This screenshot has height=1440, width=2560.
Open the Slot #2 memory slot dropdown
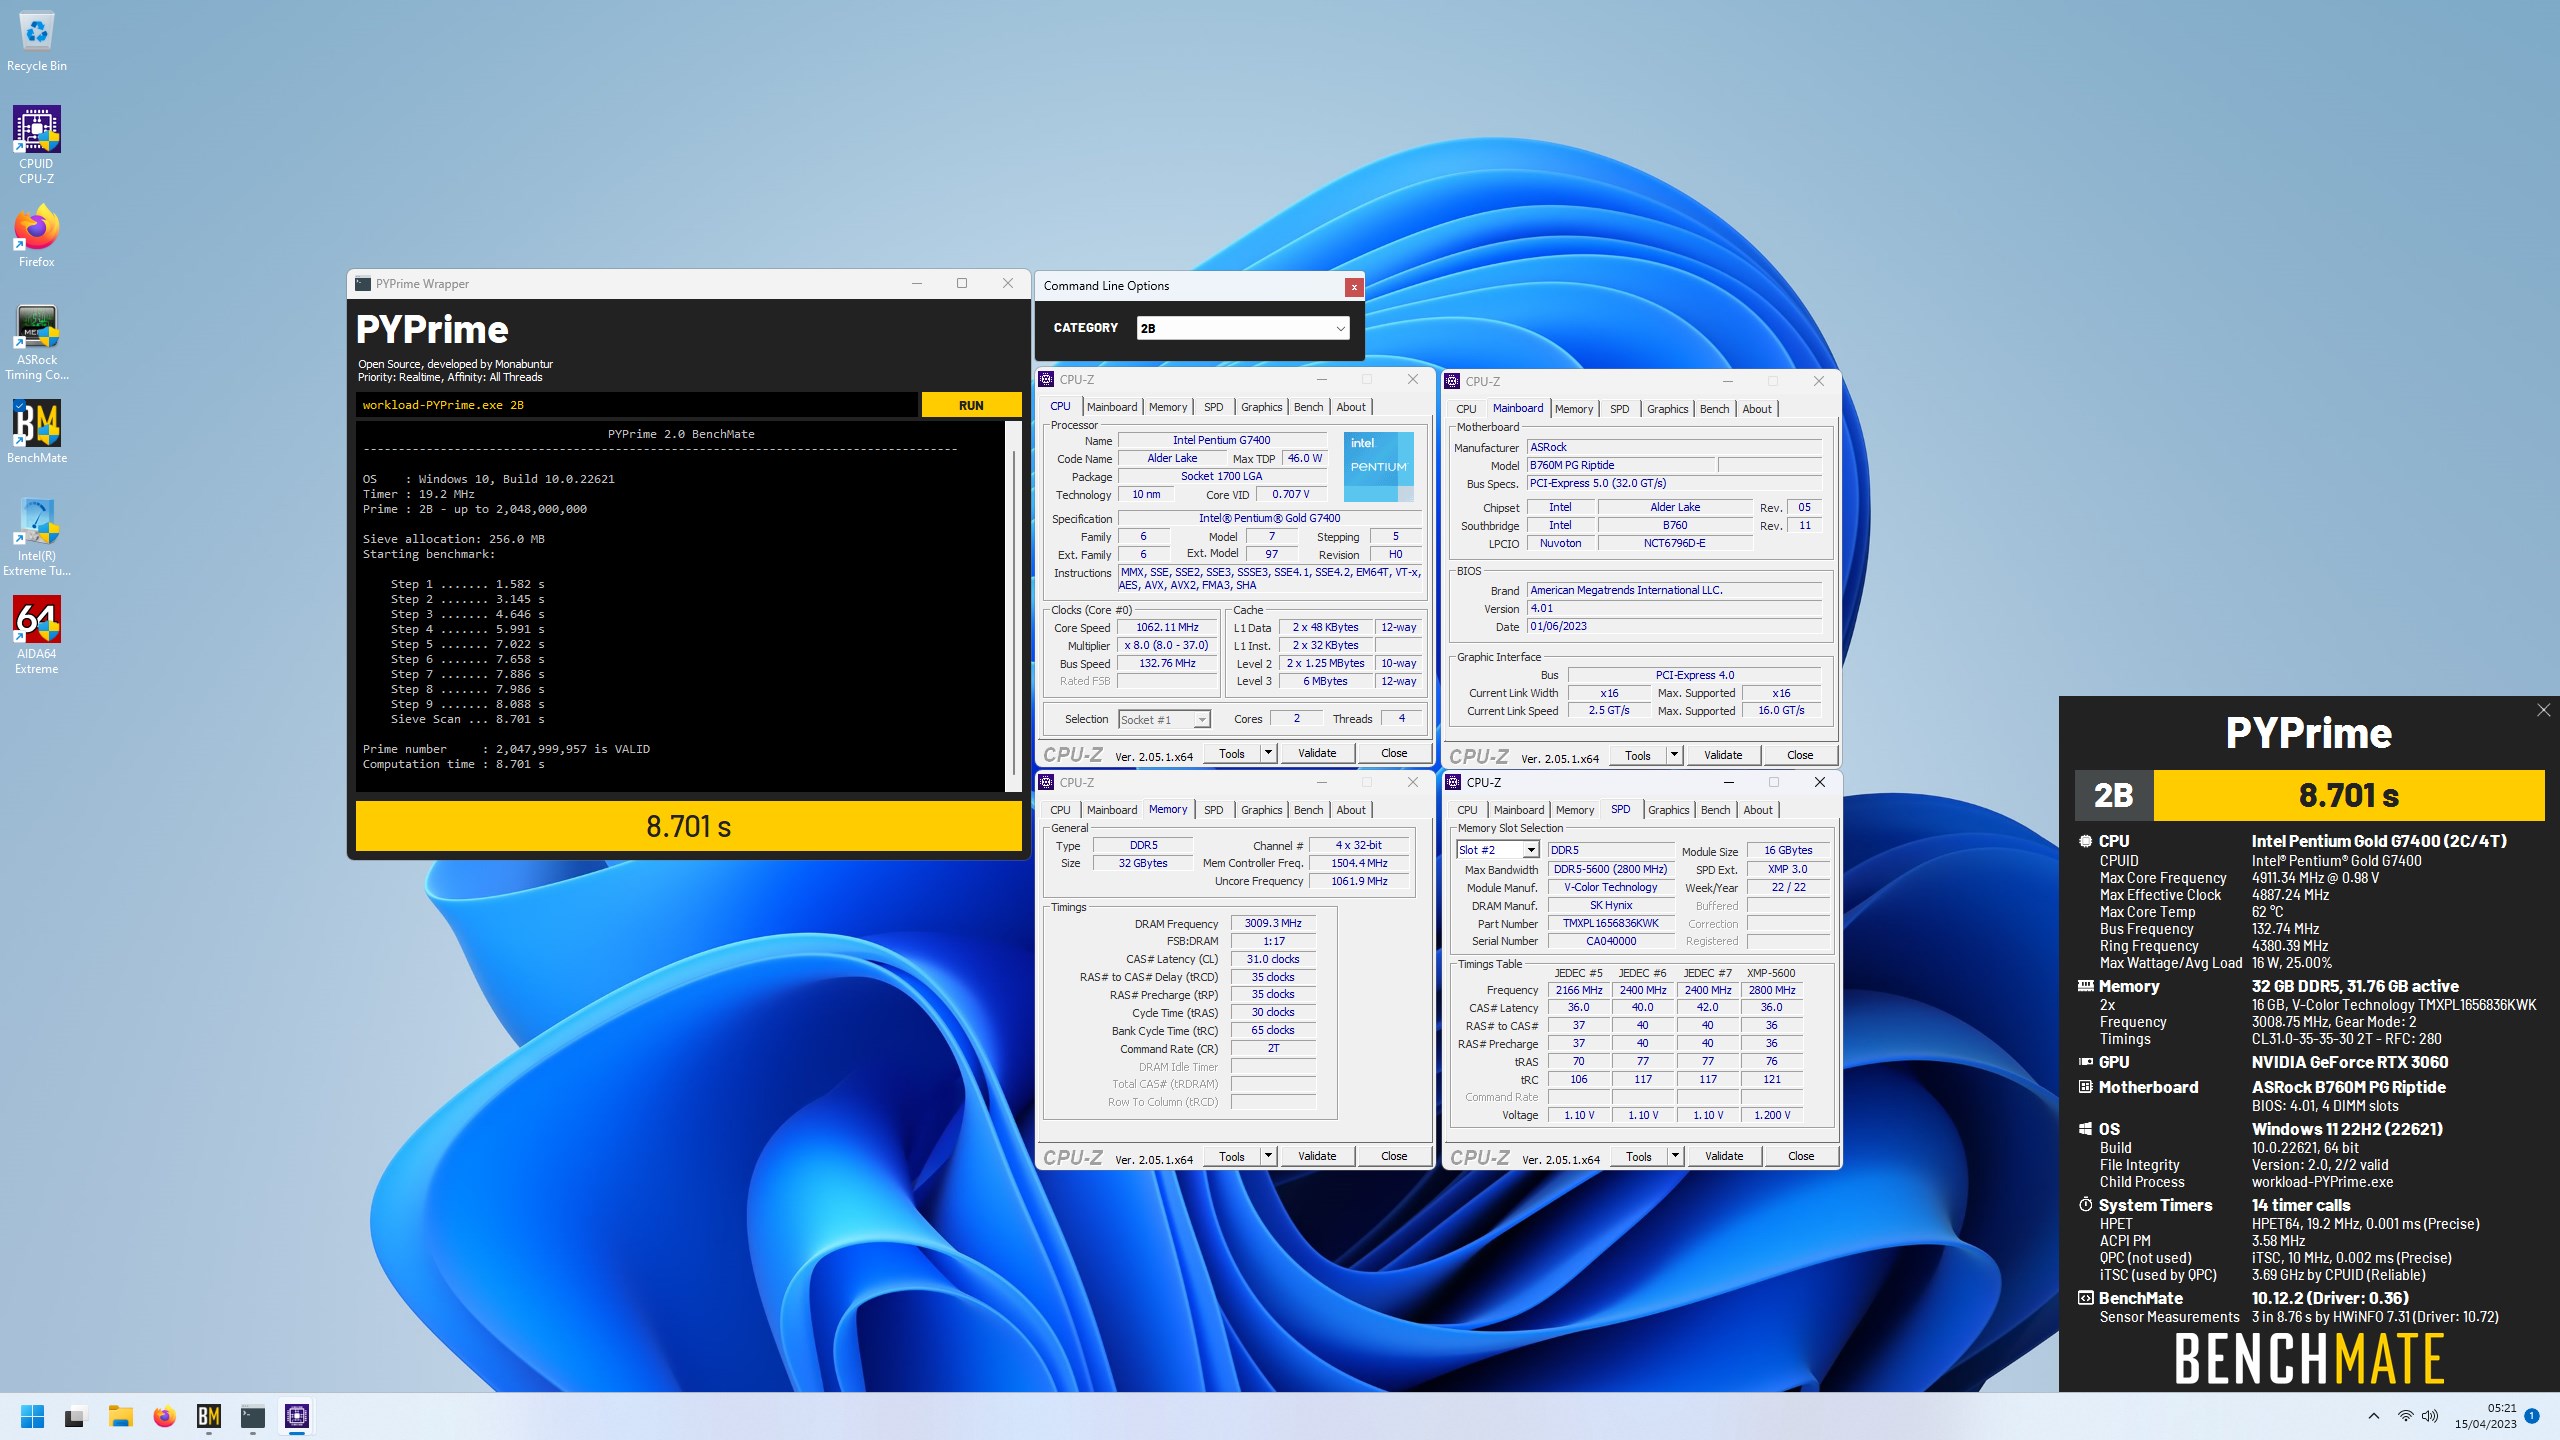1497,851
